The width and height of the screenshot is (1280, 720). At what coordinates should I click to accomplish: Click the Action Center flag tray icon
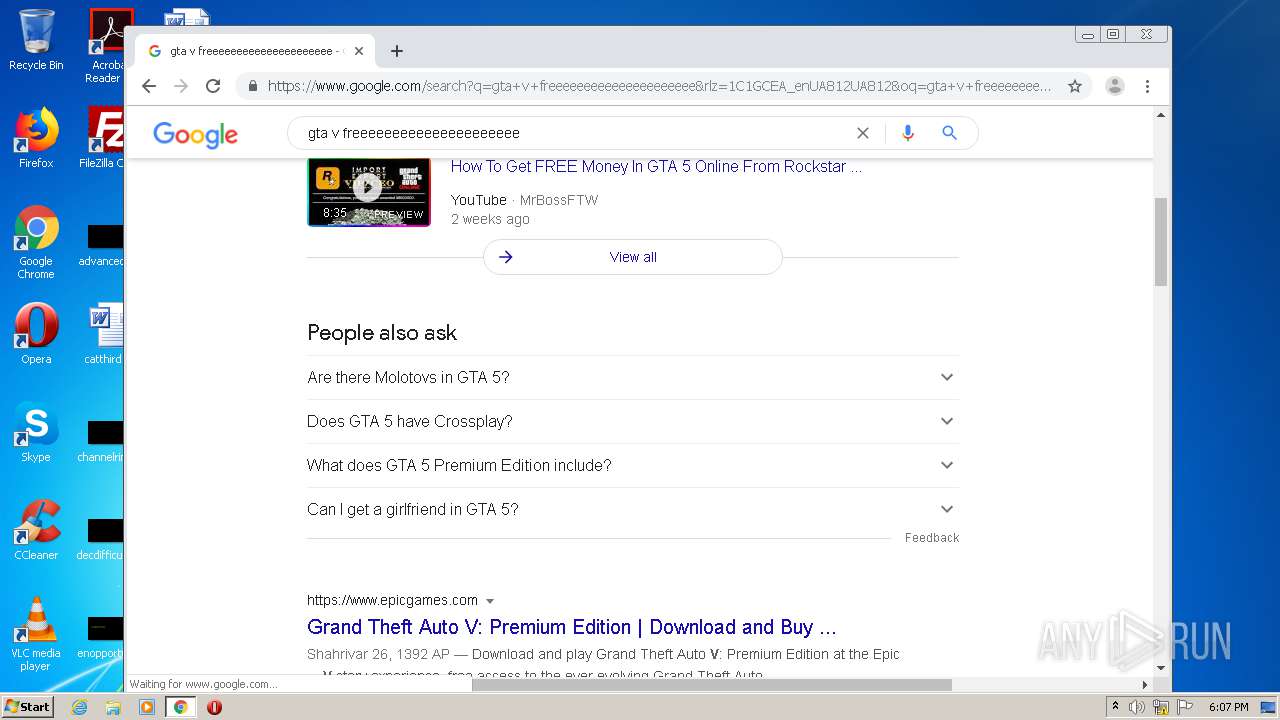tap(1185, 707)
